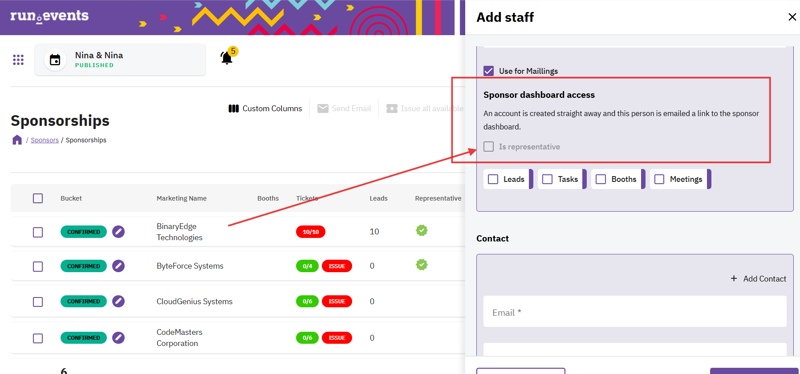Select the CloudGenius Systems row checkbox
This screenshot has width=800, height=374.
coord(38,302)
